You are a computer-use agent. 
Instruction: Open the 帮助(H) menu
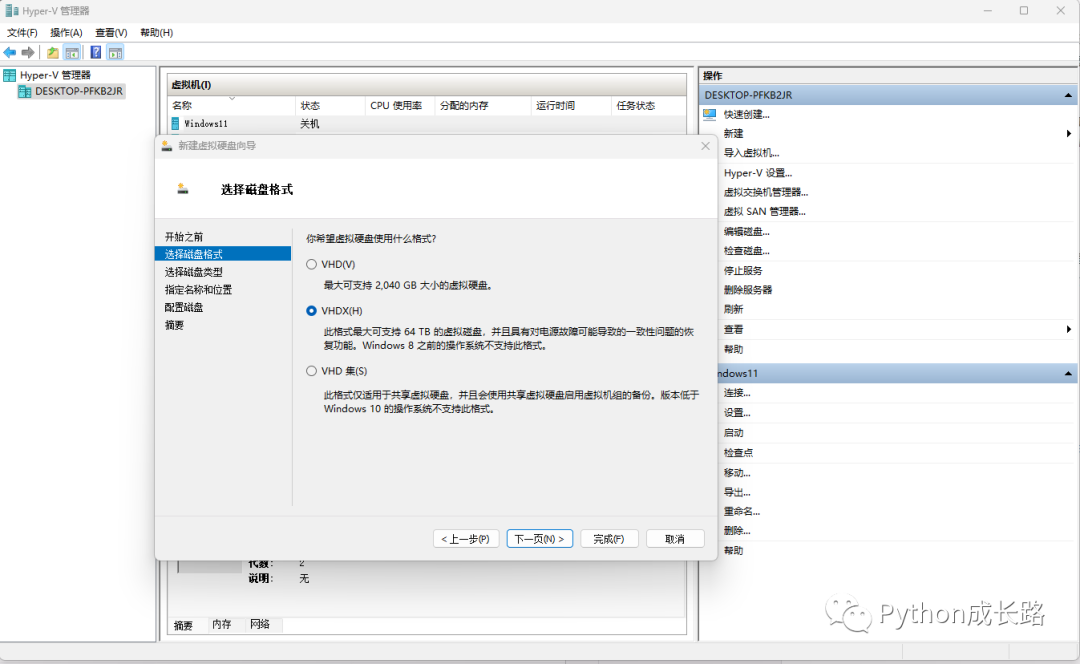(x=156, y=32)
